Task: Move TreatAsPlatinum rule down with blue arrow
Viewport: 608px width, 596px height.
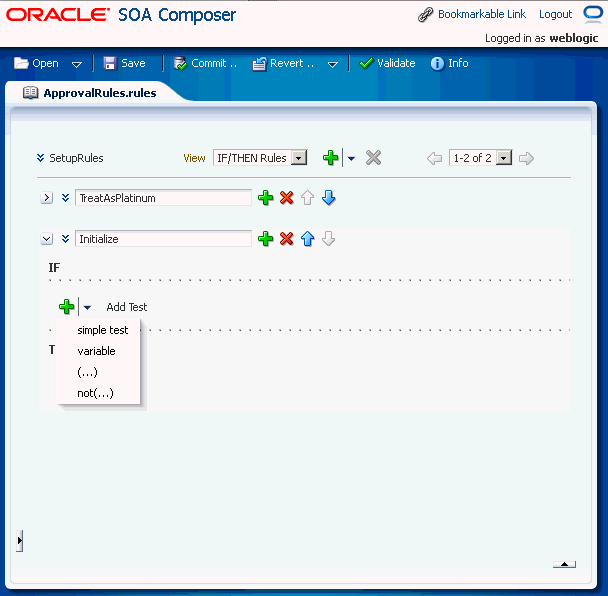Action: [328, 198]
